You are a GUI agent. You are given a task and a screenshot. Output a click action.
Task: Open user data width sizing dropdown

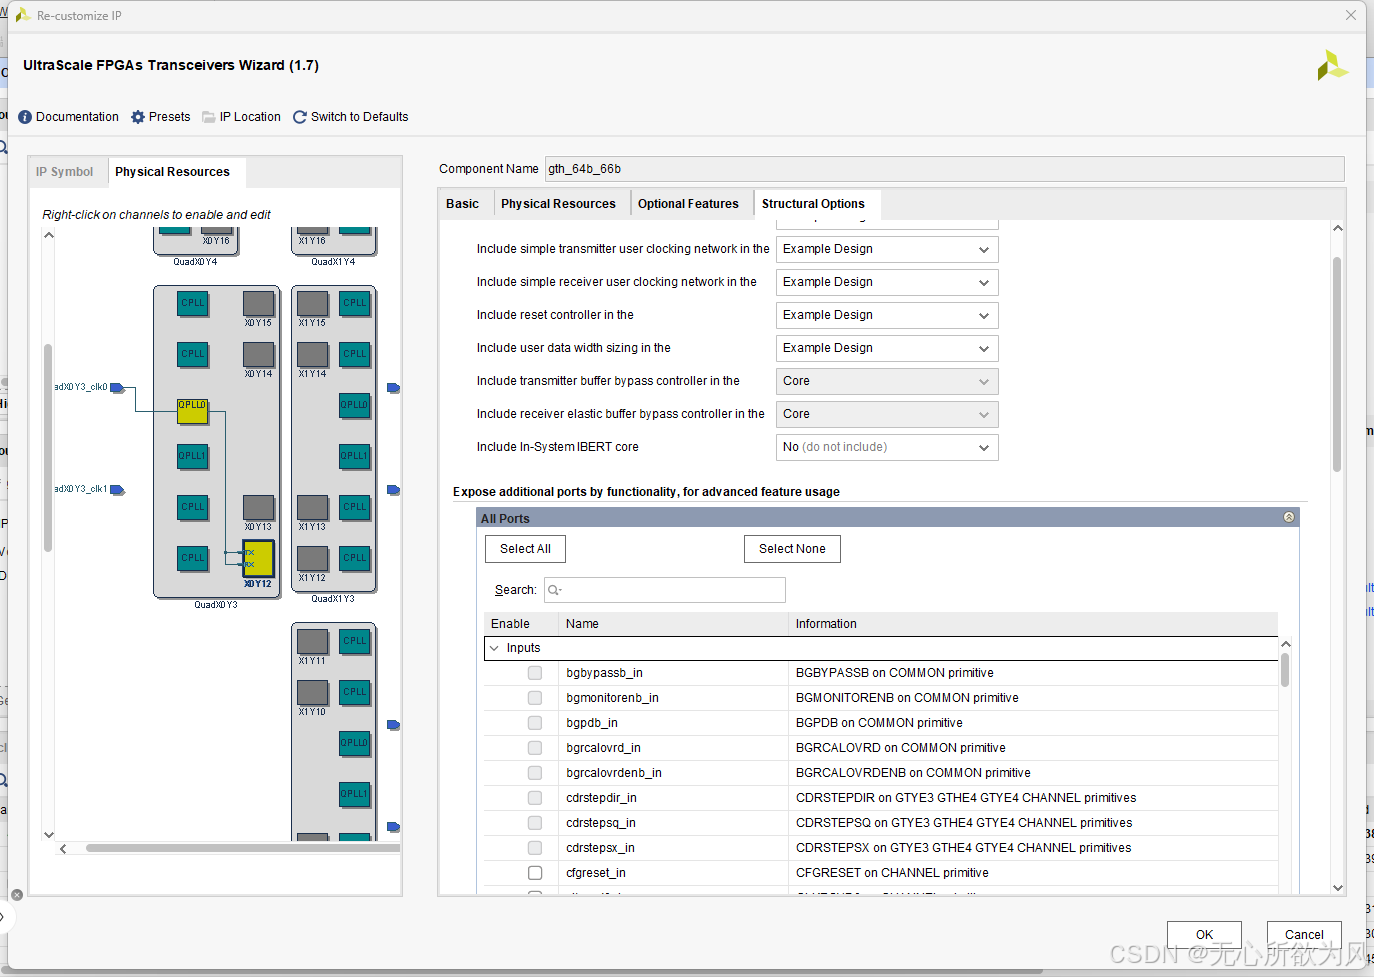(x=887, y=348)
